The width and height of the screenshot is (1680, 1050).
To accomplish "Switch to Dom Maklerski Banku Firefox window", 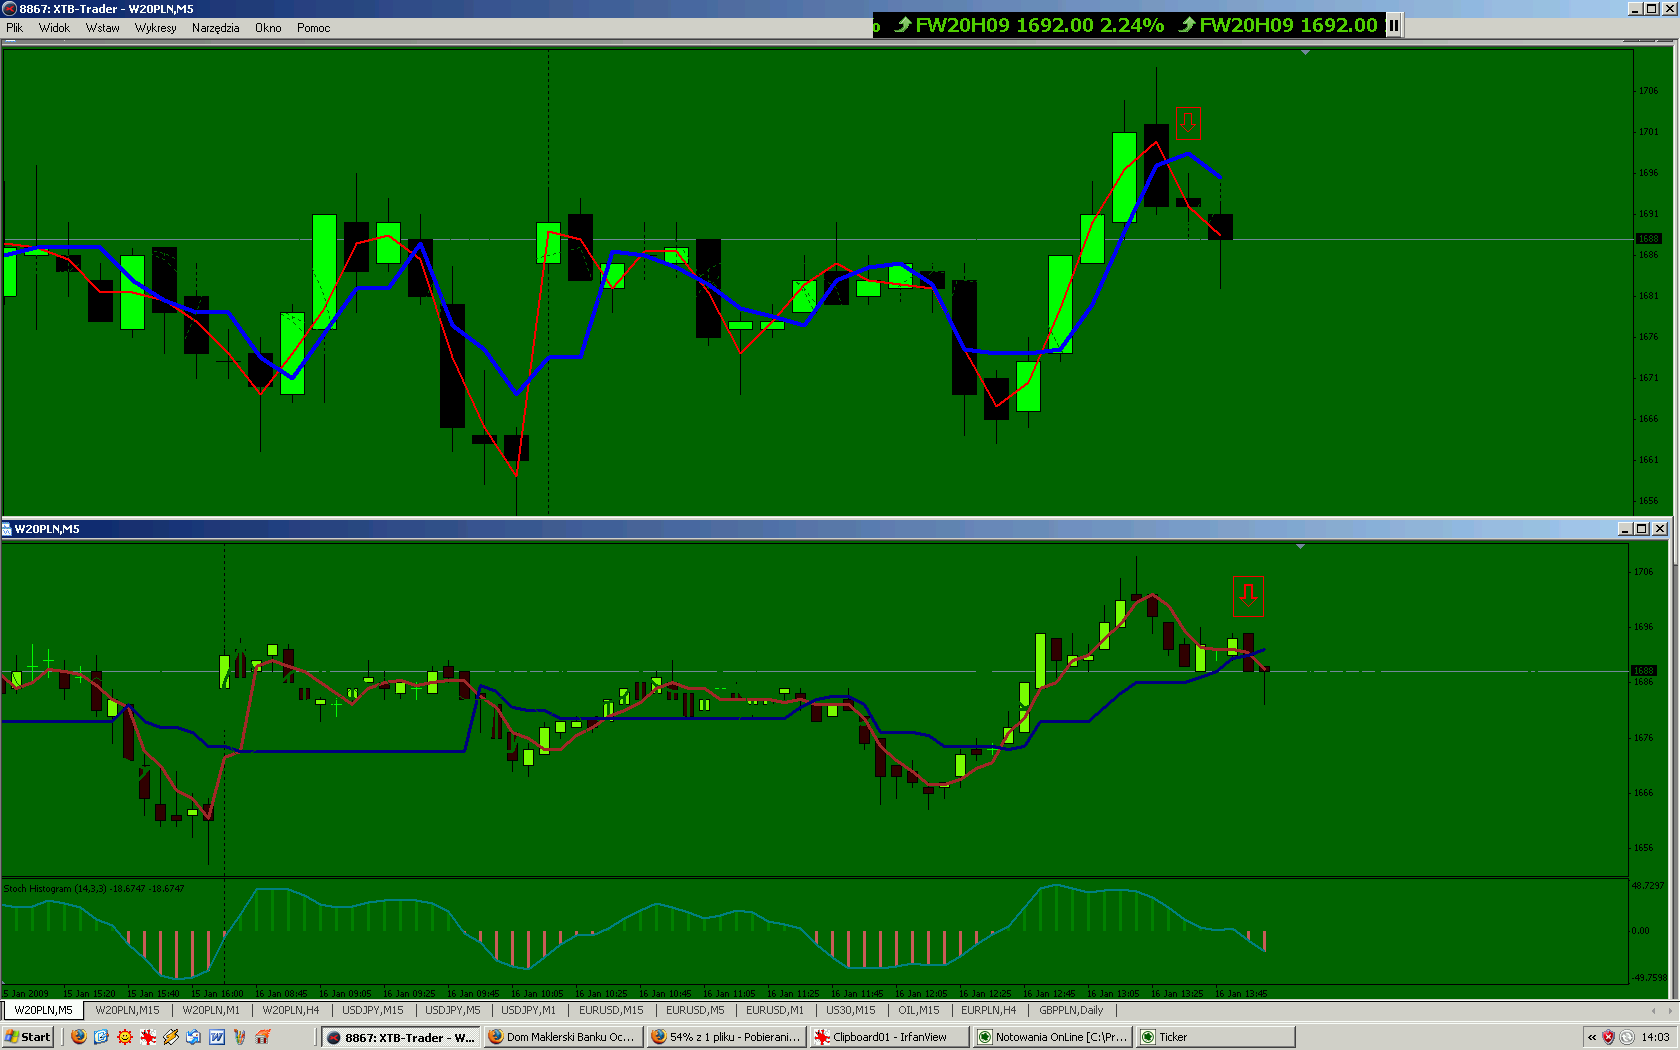I will pos(562,1037).
